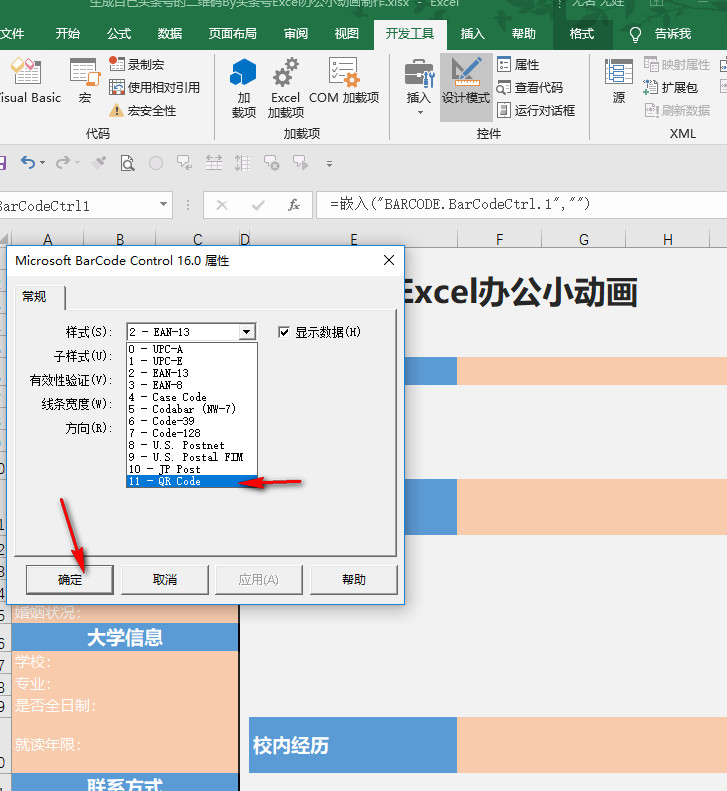
Task: Toggle the 显示数据(H) checkbox
Action: (x=284, y=332)
